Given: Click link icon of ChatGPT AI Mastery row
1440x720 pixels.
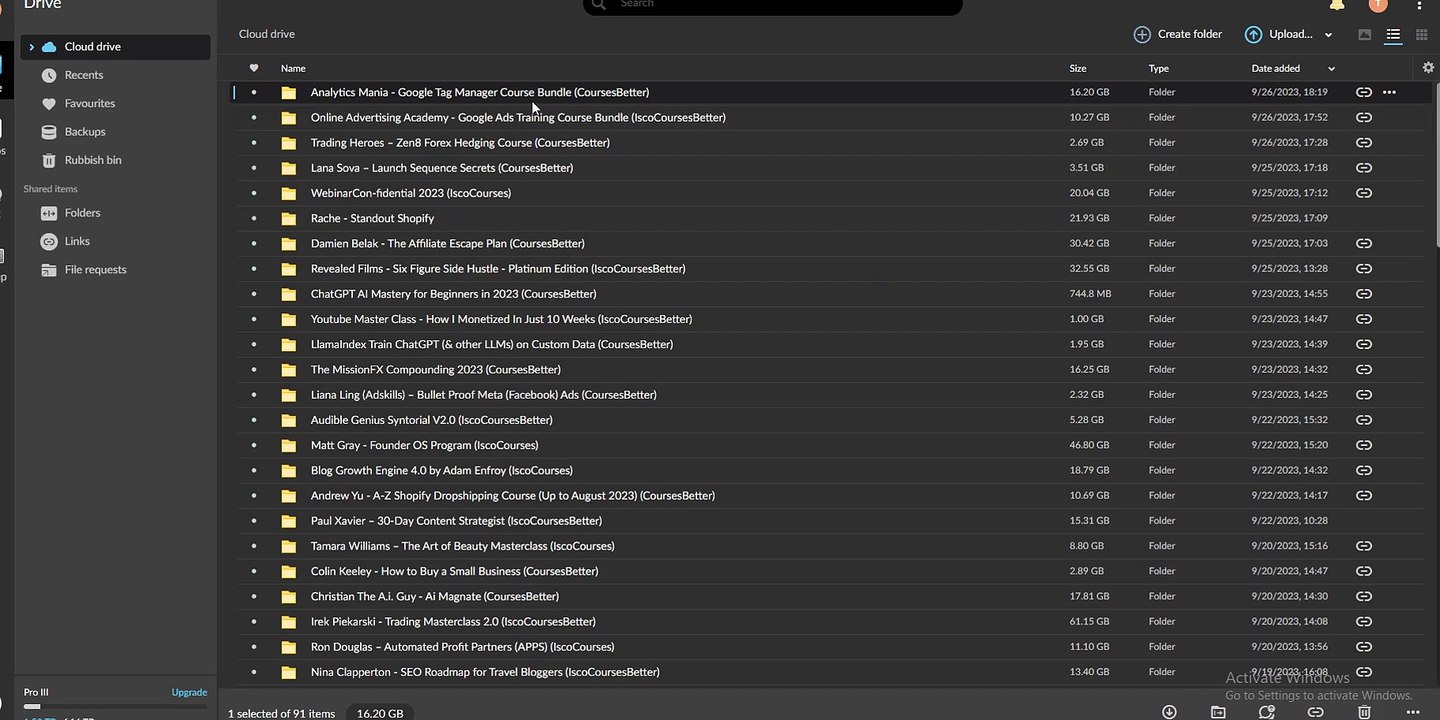Looking at the screenshot, I should pyautogui.click(x=1363, y=294).
